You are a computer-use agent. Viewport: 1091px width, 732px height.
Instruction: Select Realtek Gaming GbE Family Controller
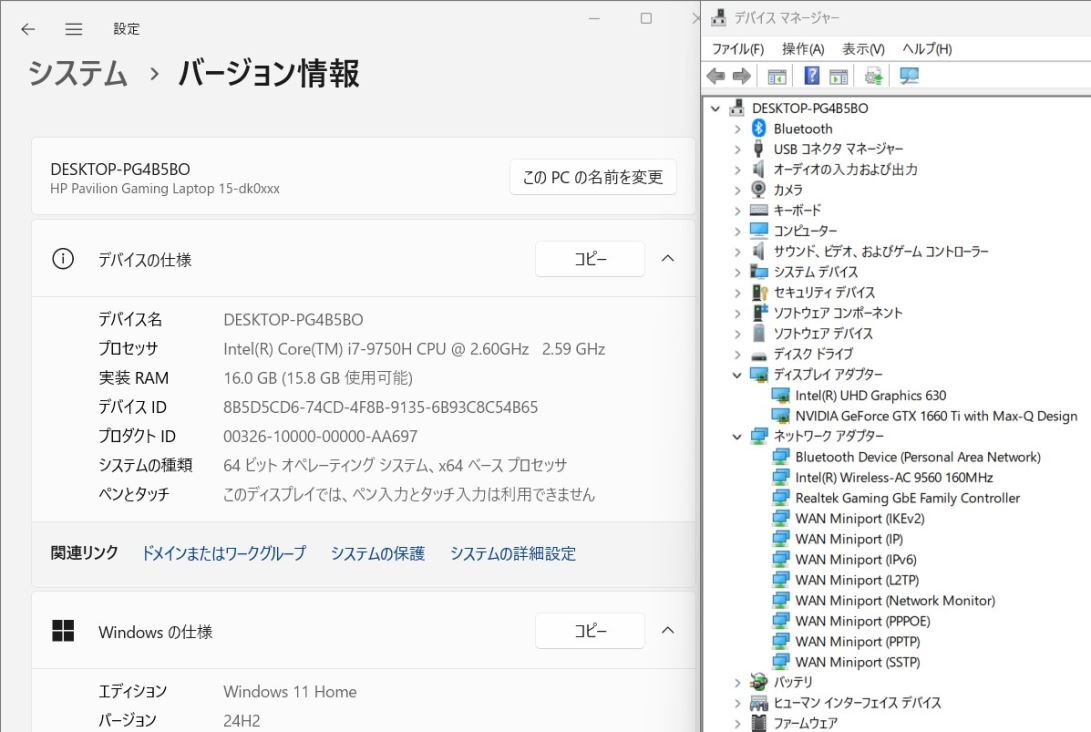(x=907, y=498)
